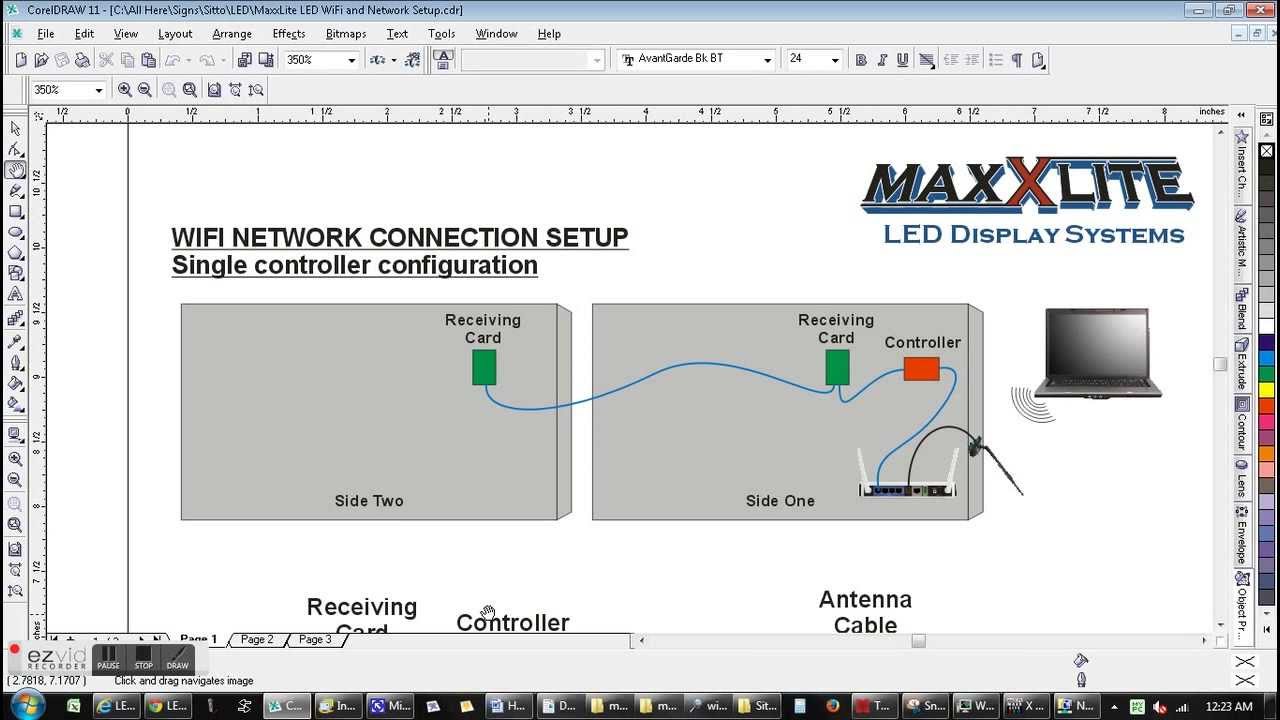1280x720 pixels.
Task: Toggle non-printing characters paragraph mark
Action: [x=1016, y=60]
